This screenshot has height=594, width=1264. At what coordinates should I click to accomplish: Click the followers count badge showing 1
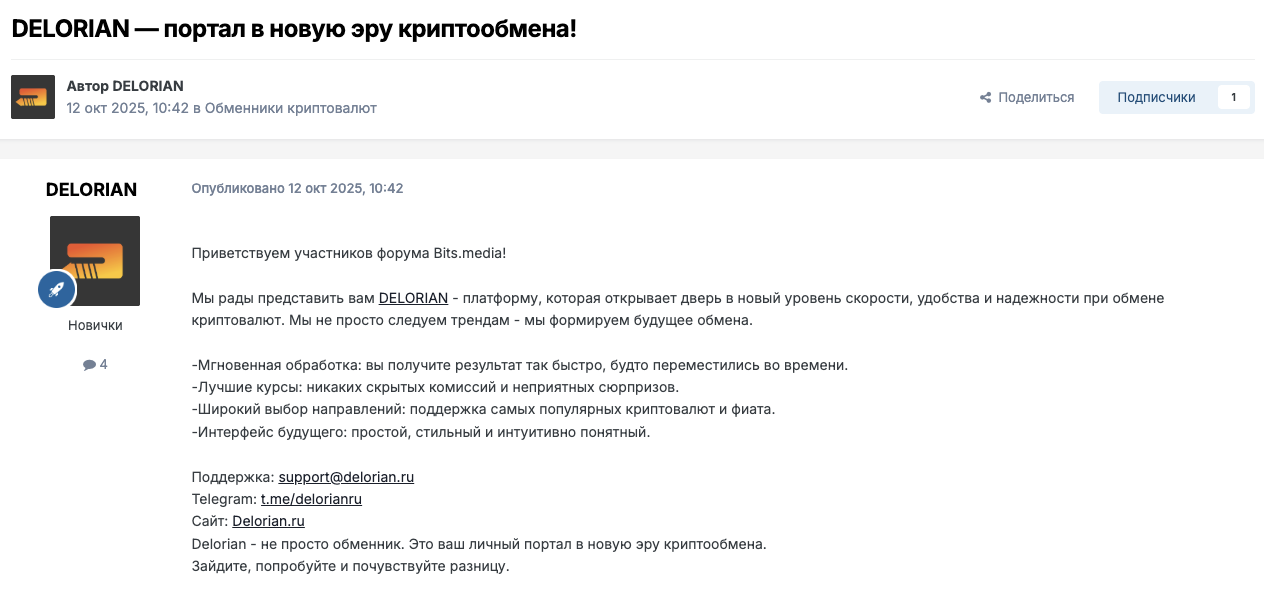1233,97
